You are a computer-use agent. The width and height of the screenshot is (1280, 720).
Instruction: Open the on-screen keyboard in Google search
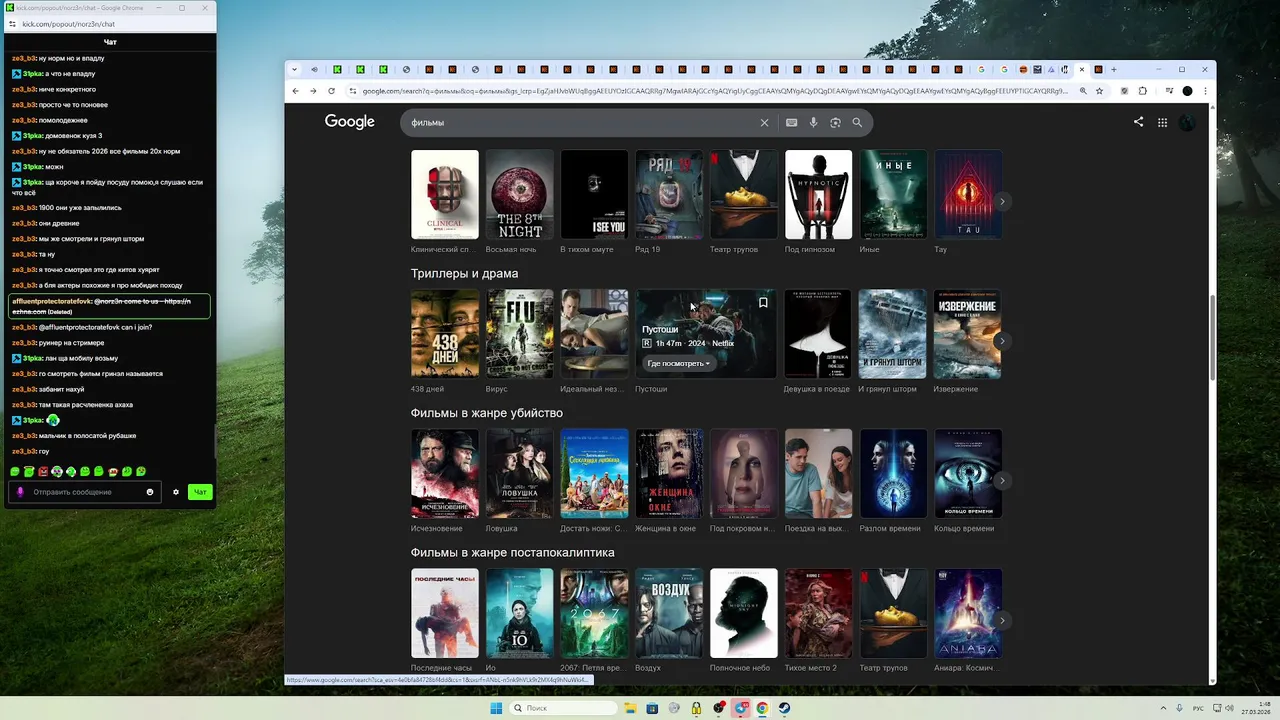point(791,122)
